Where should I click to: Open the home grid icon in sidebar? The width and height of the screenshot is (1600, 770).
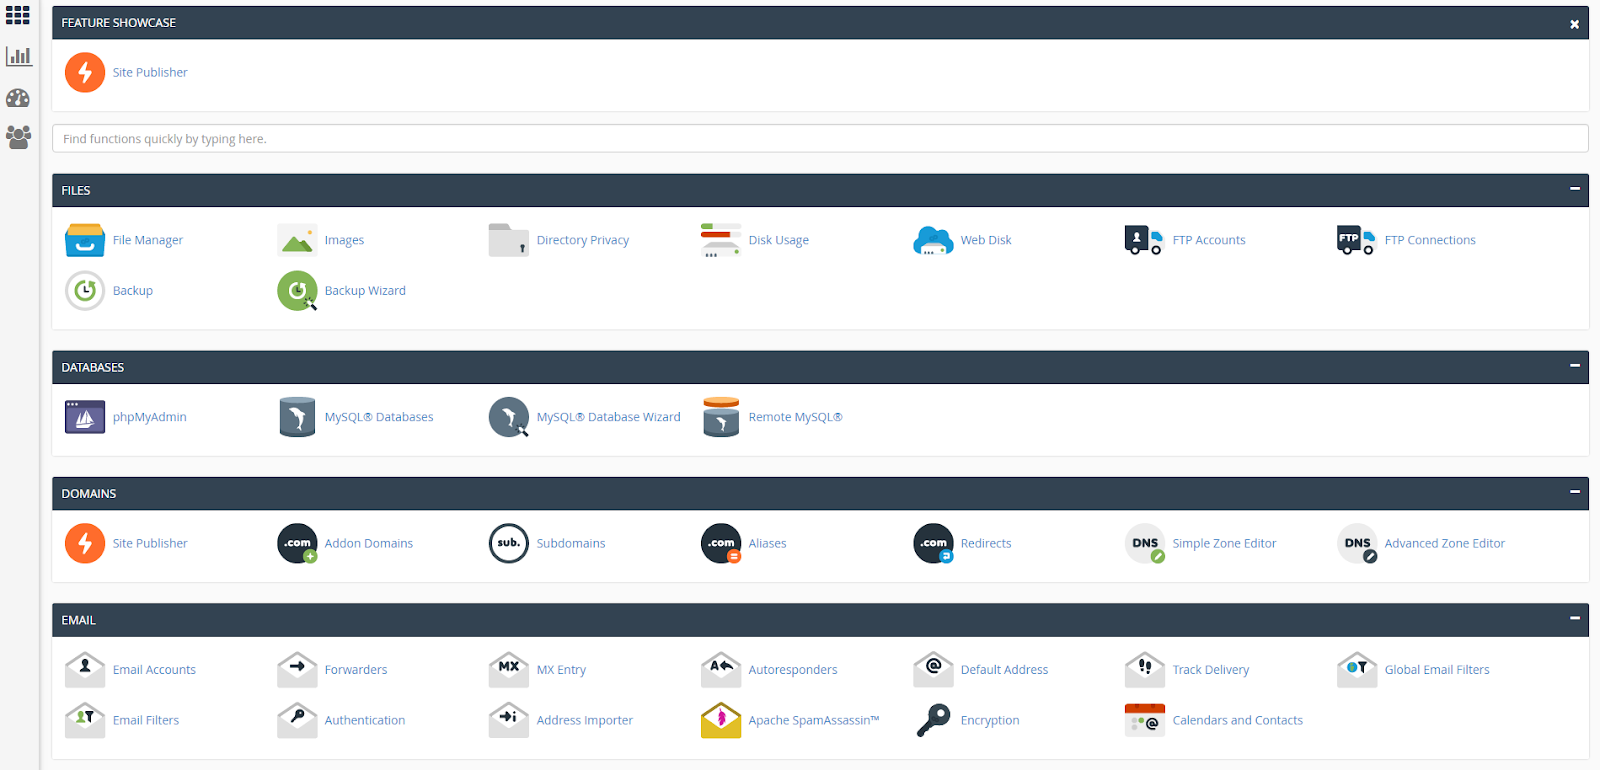tap(18, 15)
